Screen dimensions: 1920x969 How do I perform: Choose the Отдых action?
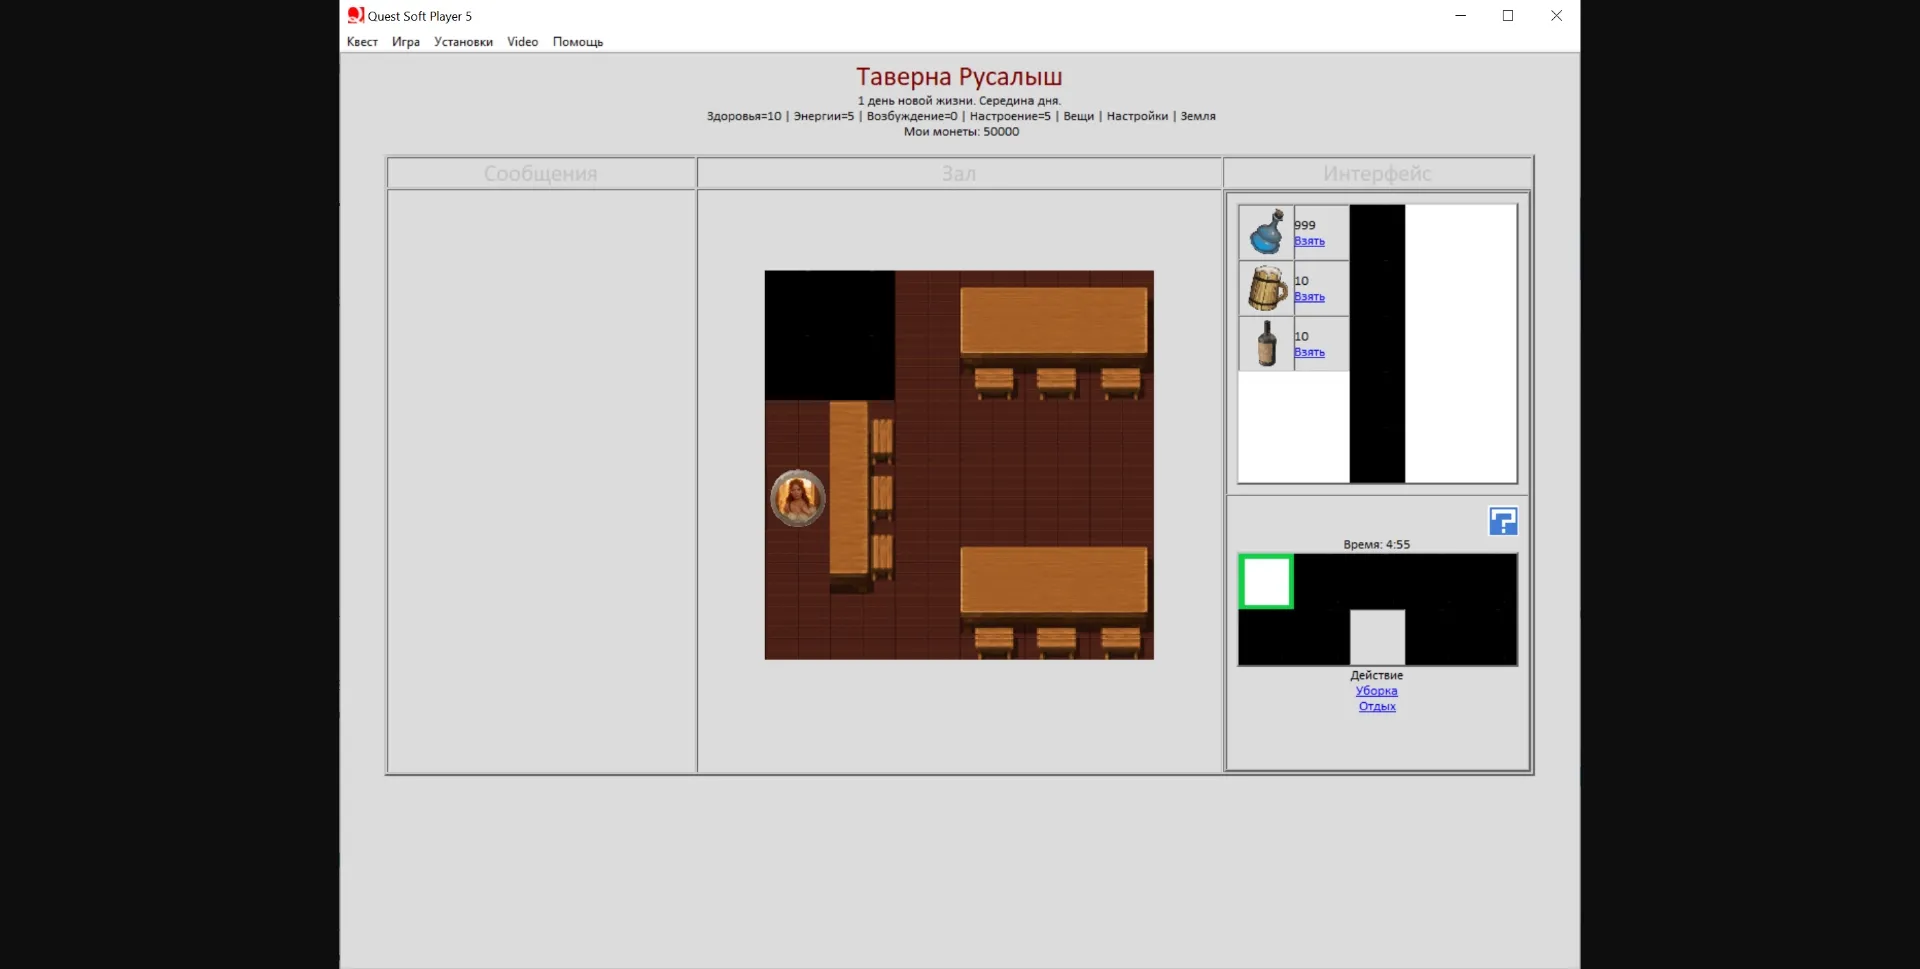1376,706
